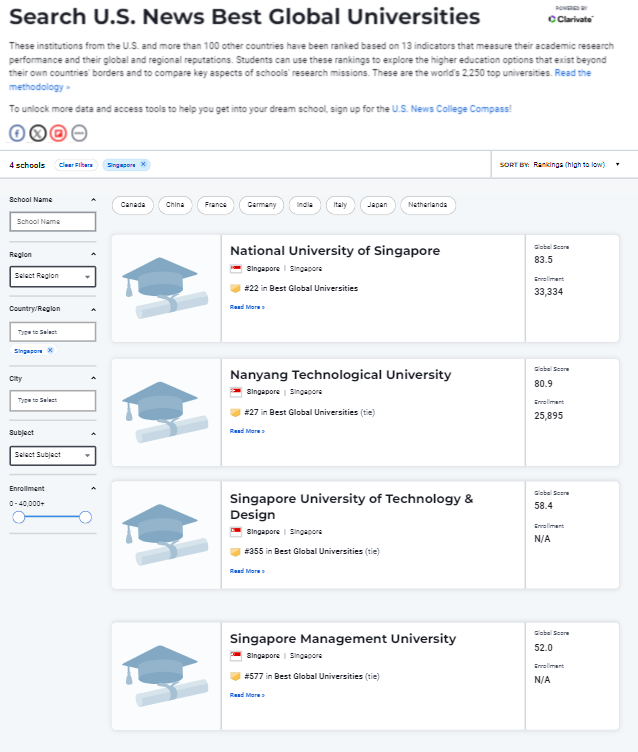Click the Clear Filters button
This screenshot has width=638, height=752.
(x=76, y=165)
